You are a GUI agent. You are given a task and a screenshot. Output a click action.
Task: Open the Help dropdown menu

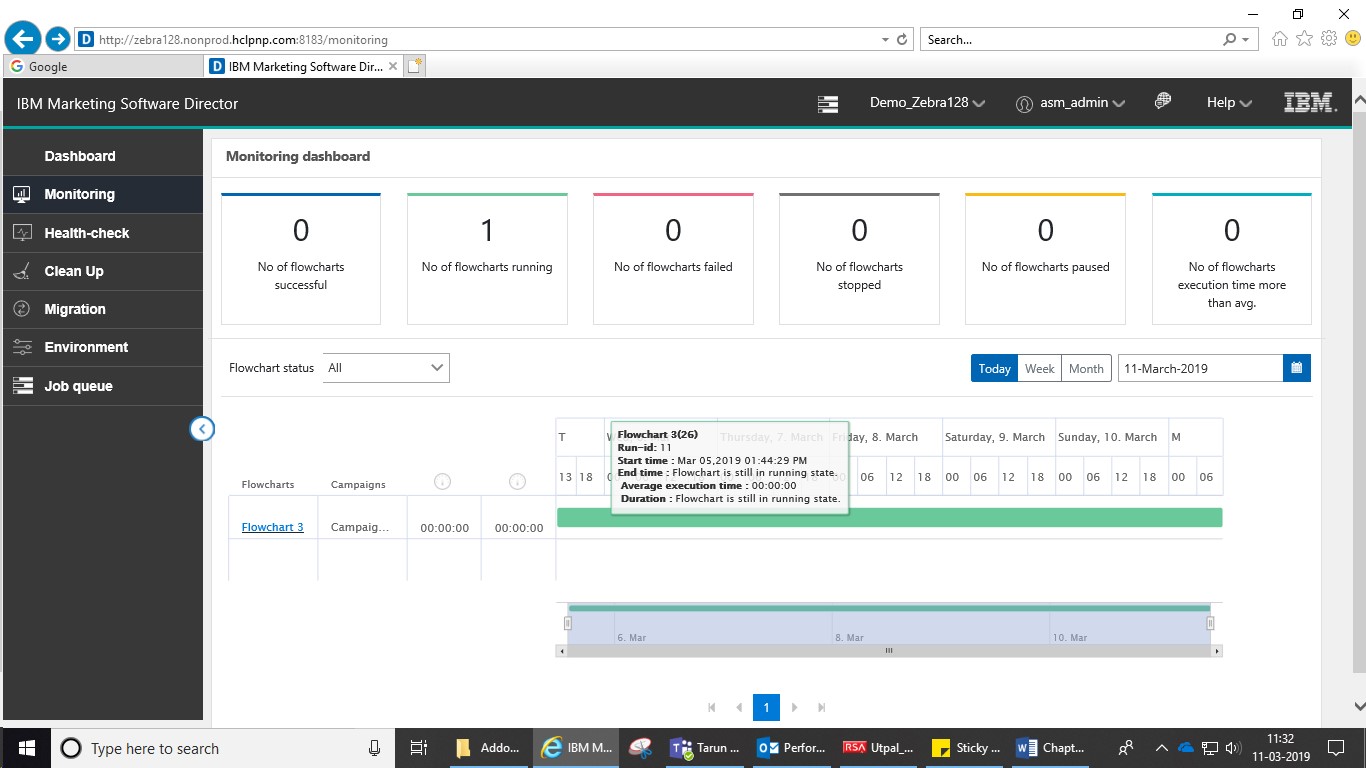(x=1229, y=102)
